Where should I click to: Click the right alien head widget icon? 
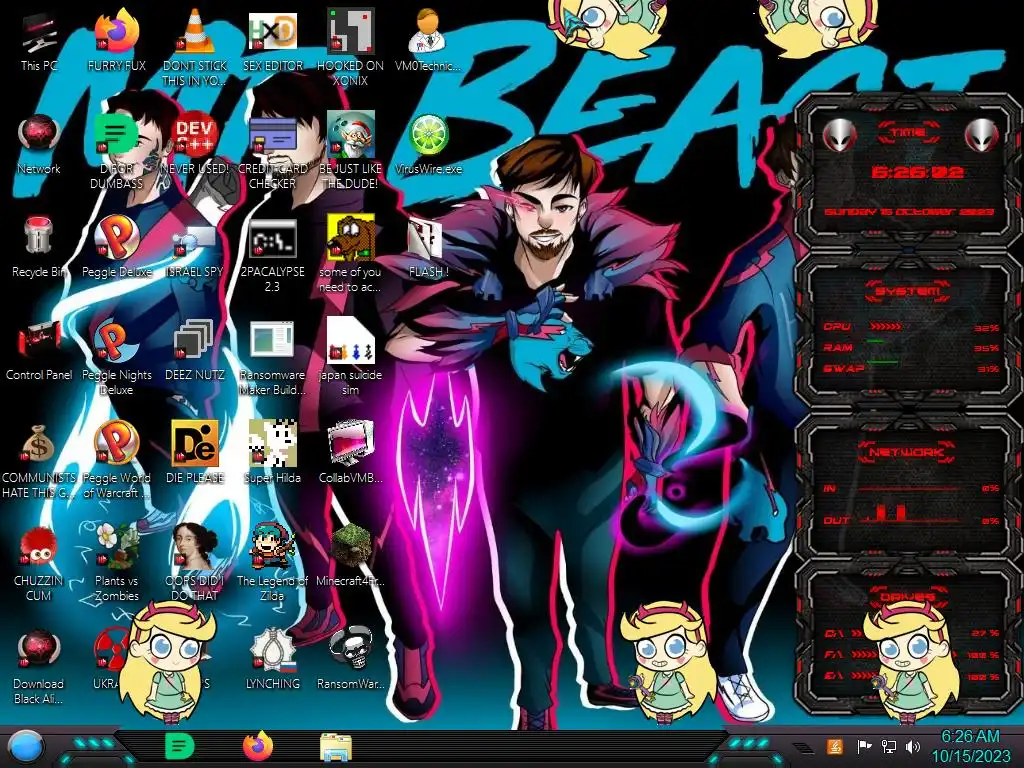click(x=982, y=136)
